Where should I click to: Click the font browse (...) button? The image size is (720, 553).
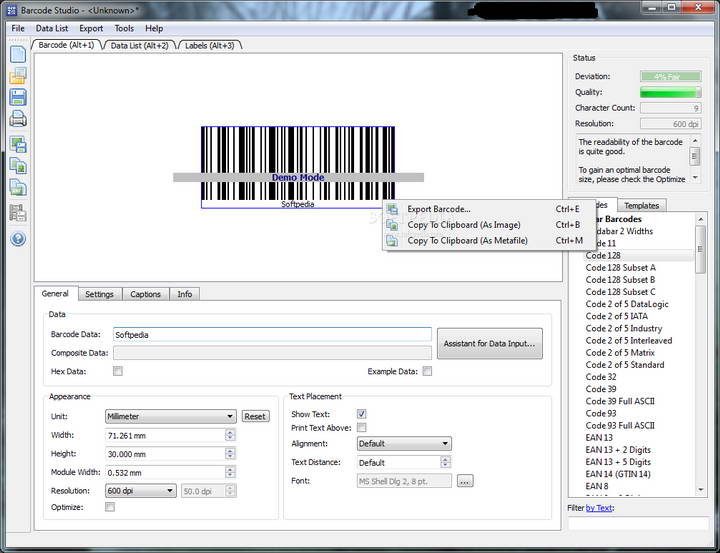coord(465,481)
